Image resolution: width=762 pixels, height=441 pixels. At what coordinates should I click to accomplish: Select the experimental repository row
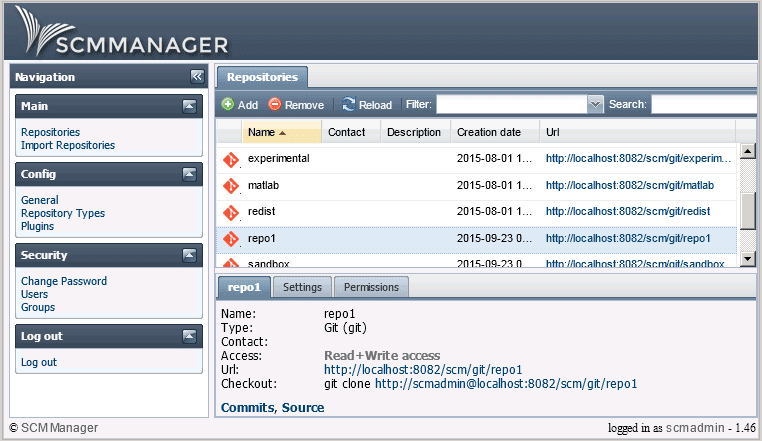(476, 159)
